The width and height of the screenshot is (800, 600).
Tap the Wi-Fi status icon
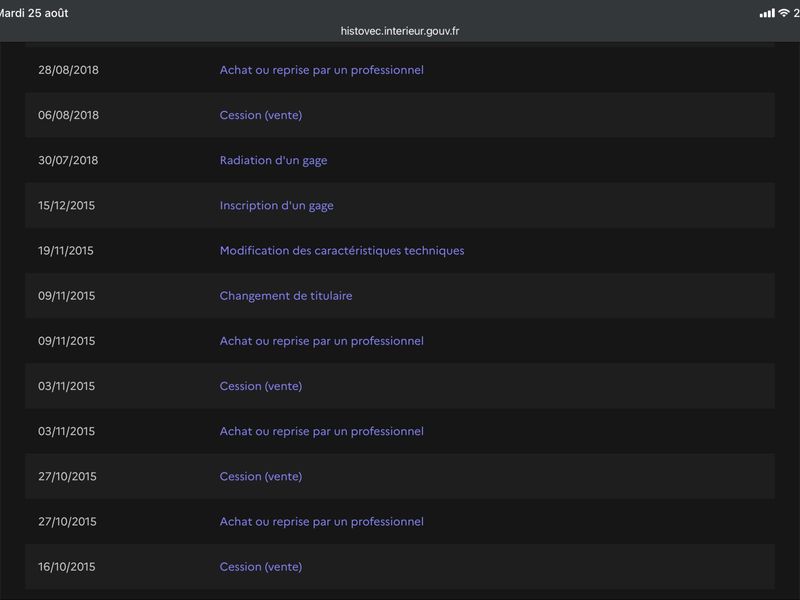pyautogui.click(x=783, y=13)
